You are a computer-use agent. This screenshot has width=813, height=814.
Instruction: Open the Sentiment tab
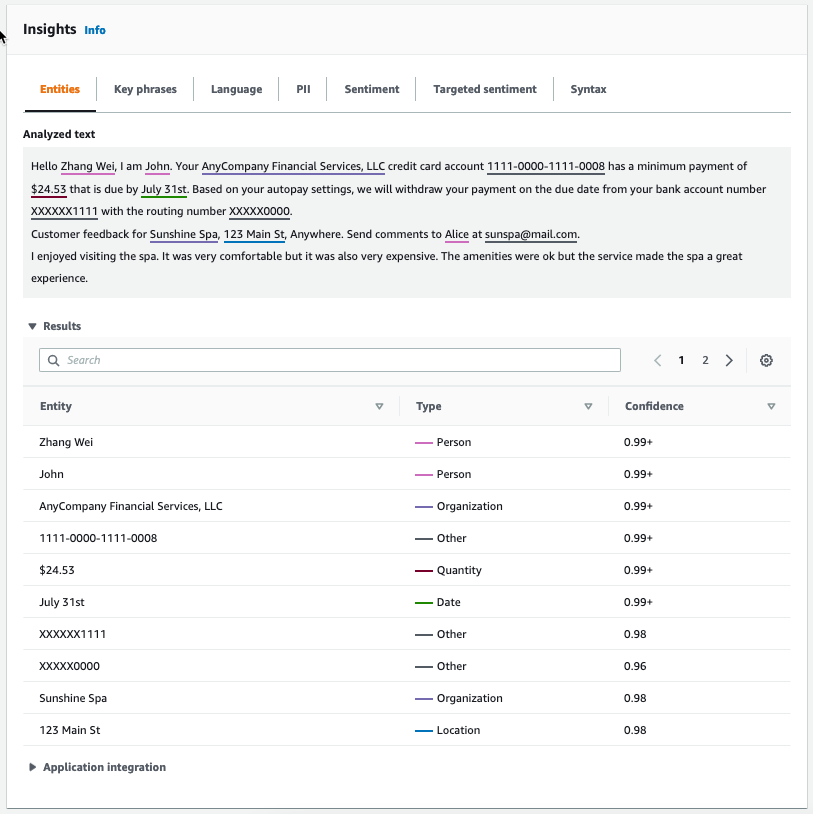(x=371, y=89)
